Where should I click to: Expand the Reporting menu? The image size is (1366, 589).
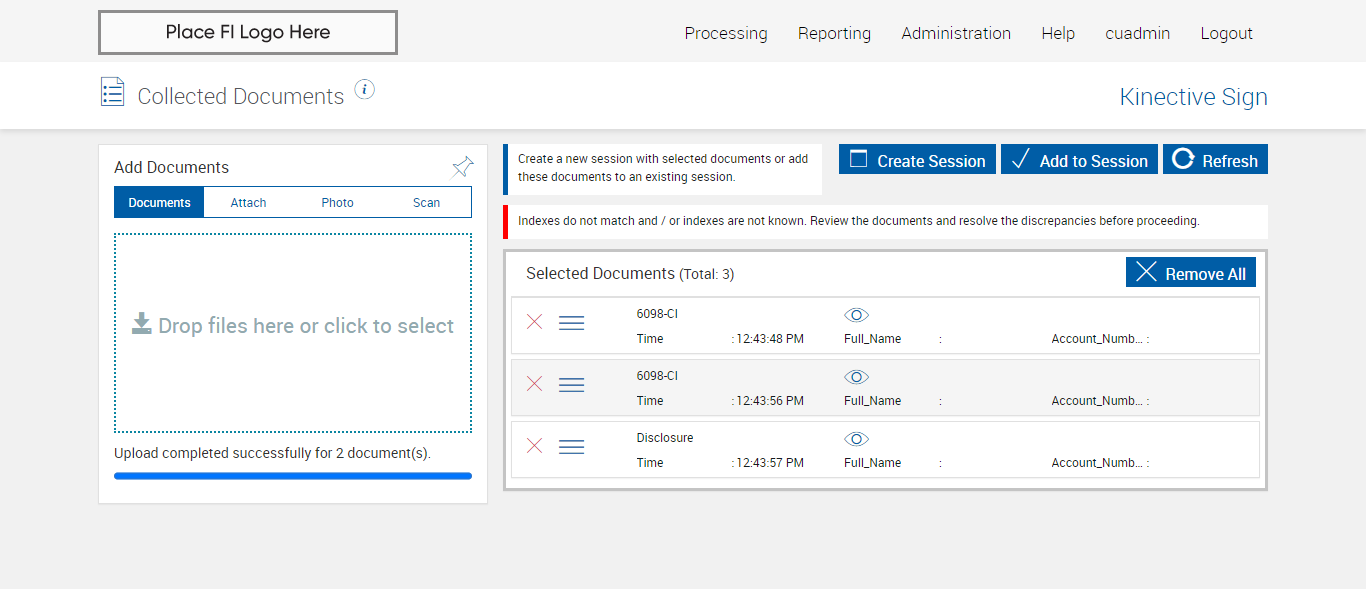coord(834,33)
